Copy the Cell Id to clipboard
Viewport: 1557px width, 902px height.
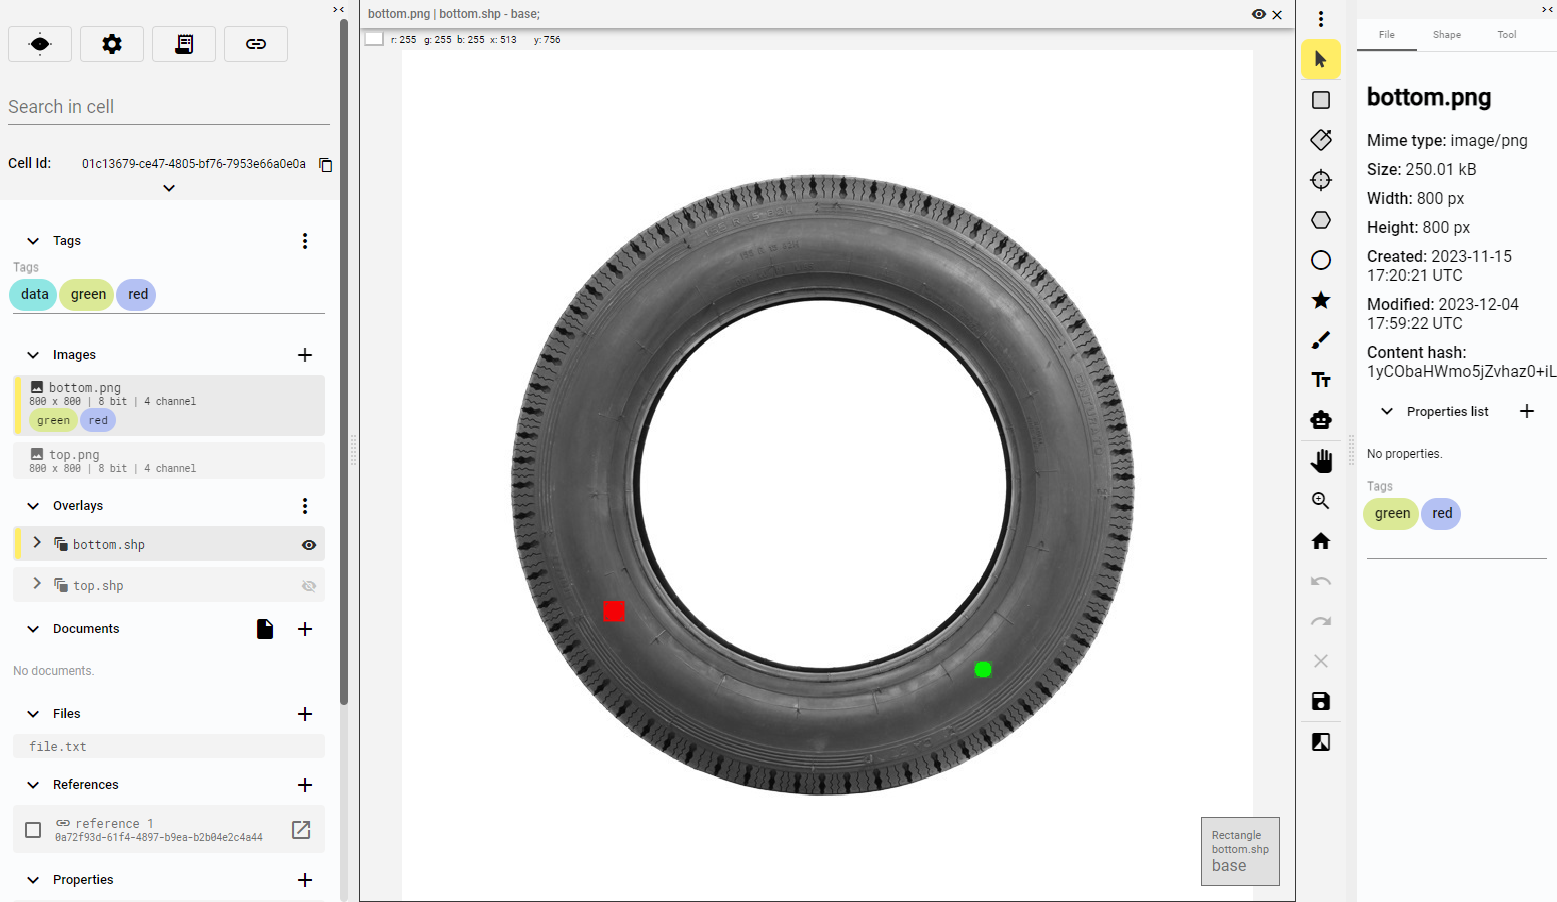(325, 165)
